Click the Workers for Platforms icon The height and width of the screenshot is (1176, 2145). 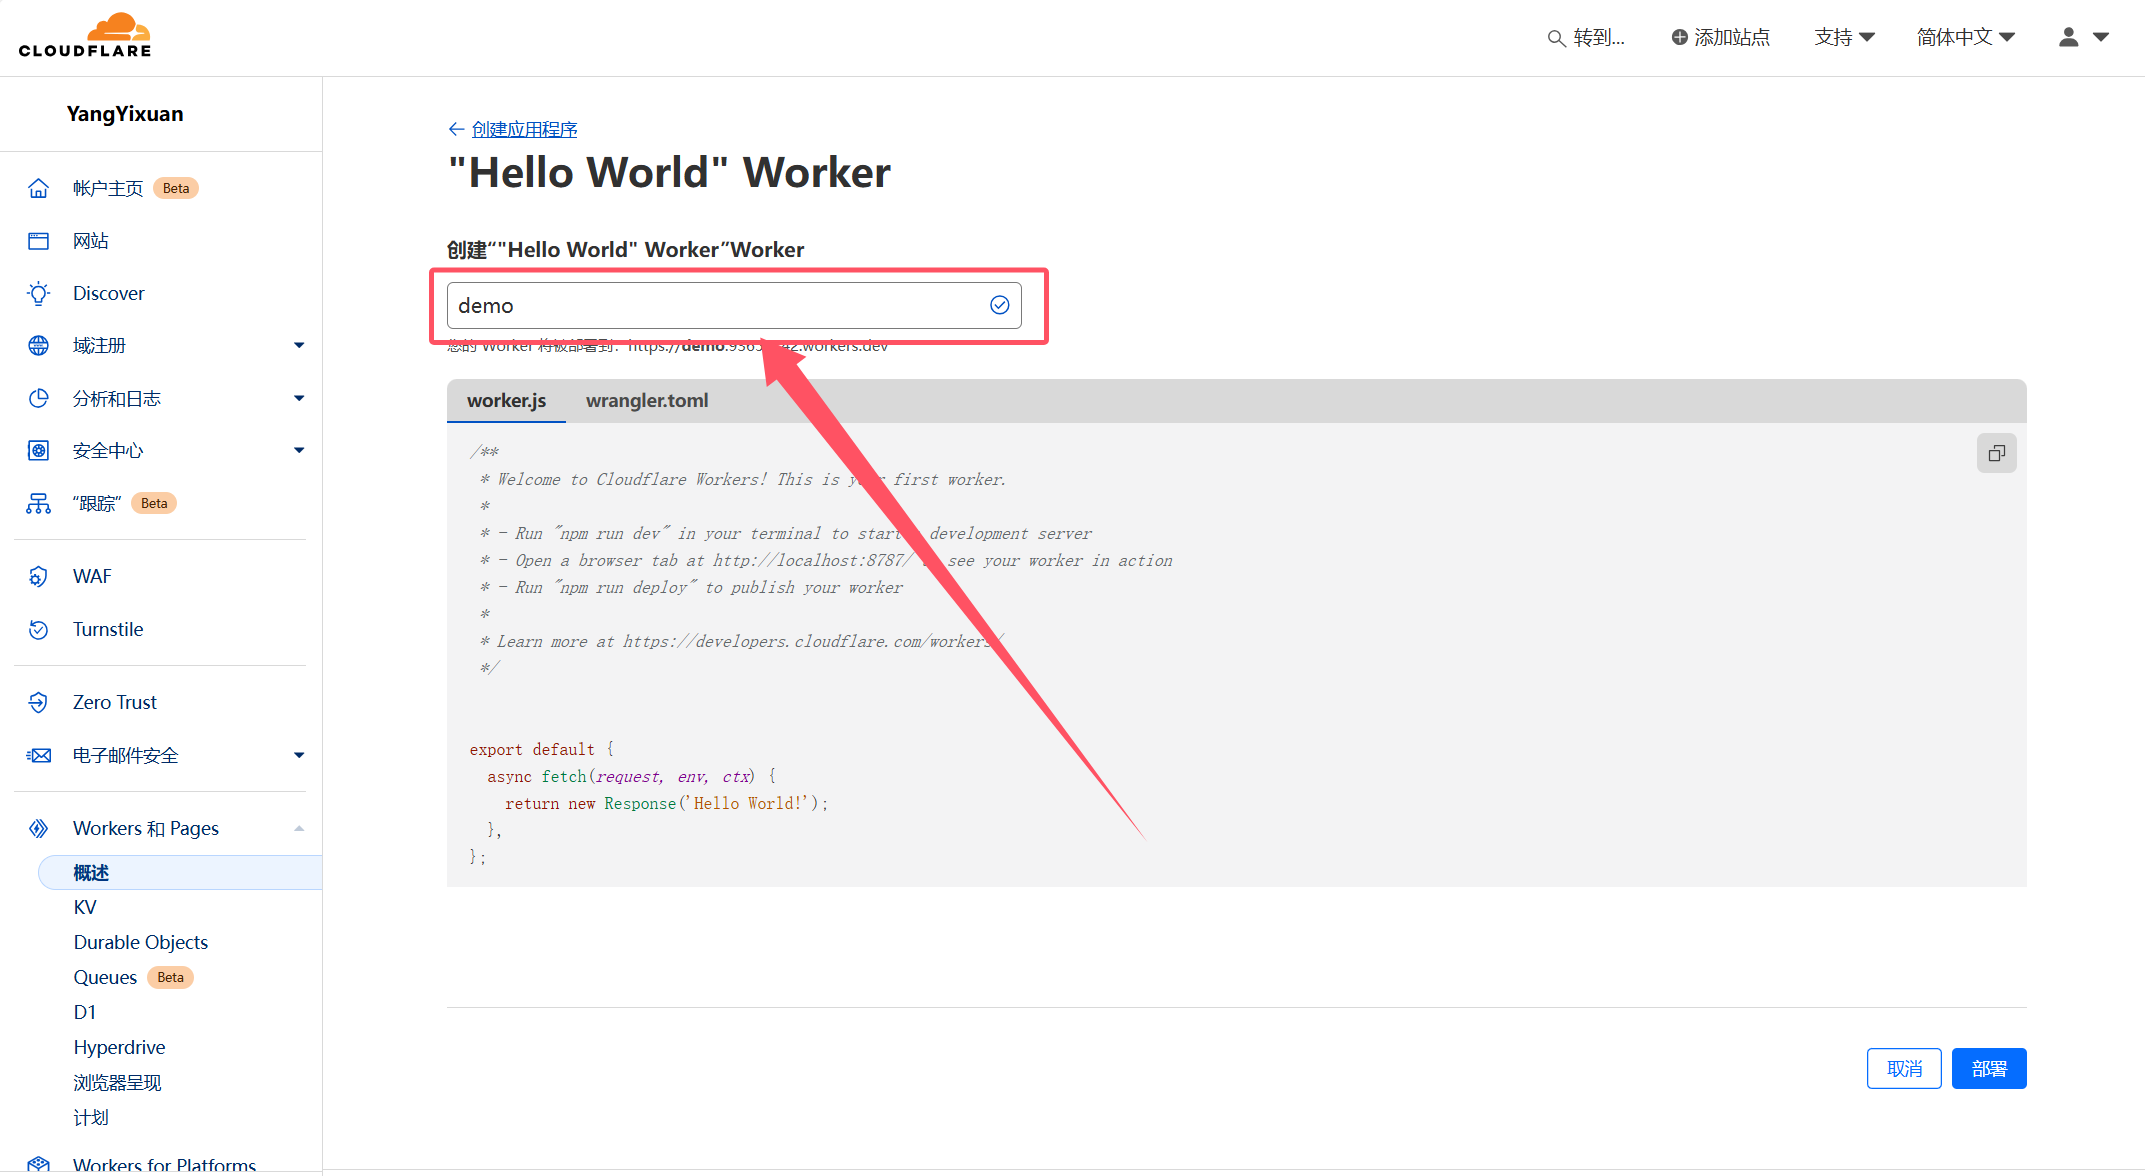point(38,1164)
